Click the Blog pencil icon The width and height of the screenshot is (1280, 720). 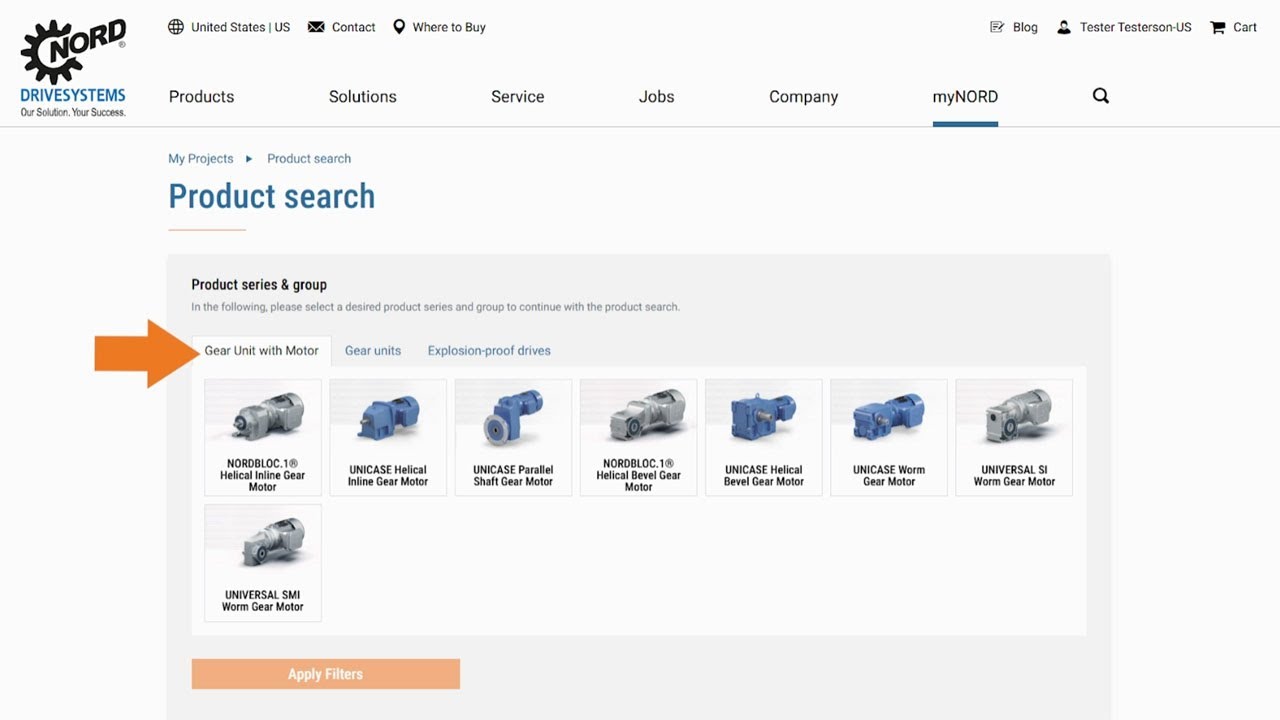pos(997,27)
